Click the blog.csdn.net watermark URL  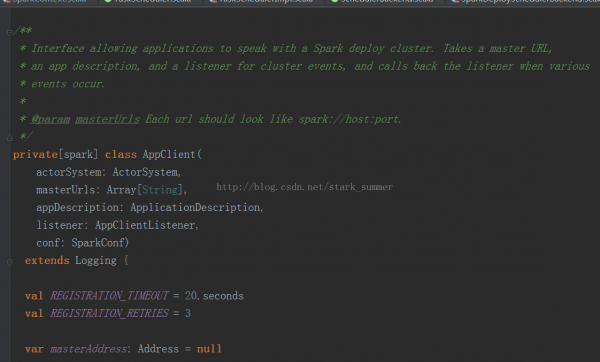coord(304,187)
